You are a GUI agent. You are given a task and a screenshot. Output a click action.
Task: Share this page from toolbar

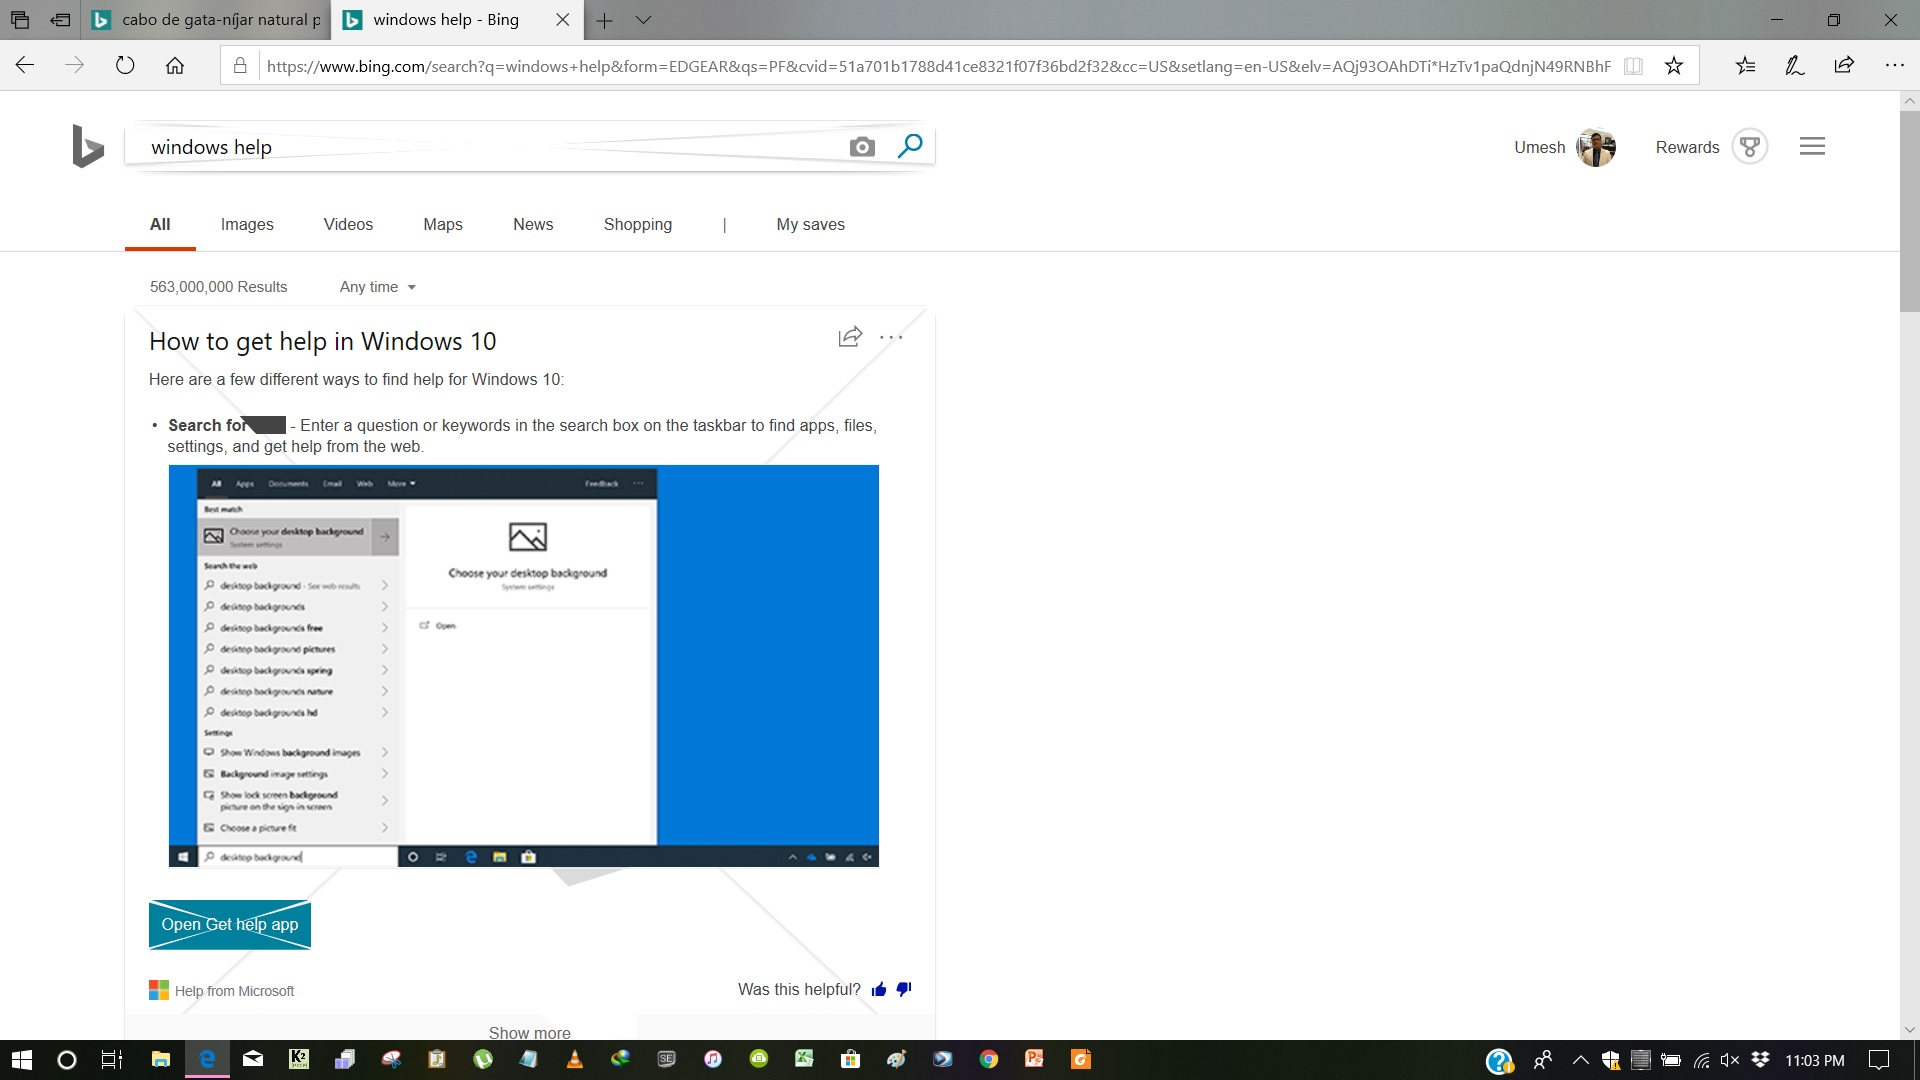[x=1844, y=66]
